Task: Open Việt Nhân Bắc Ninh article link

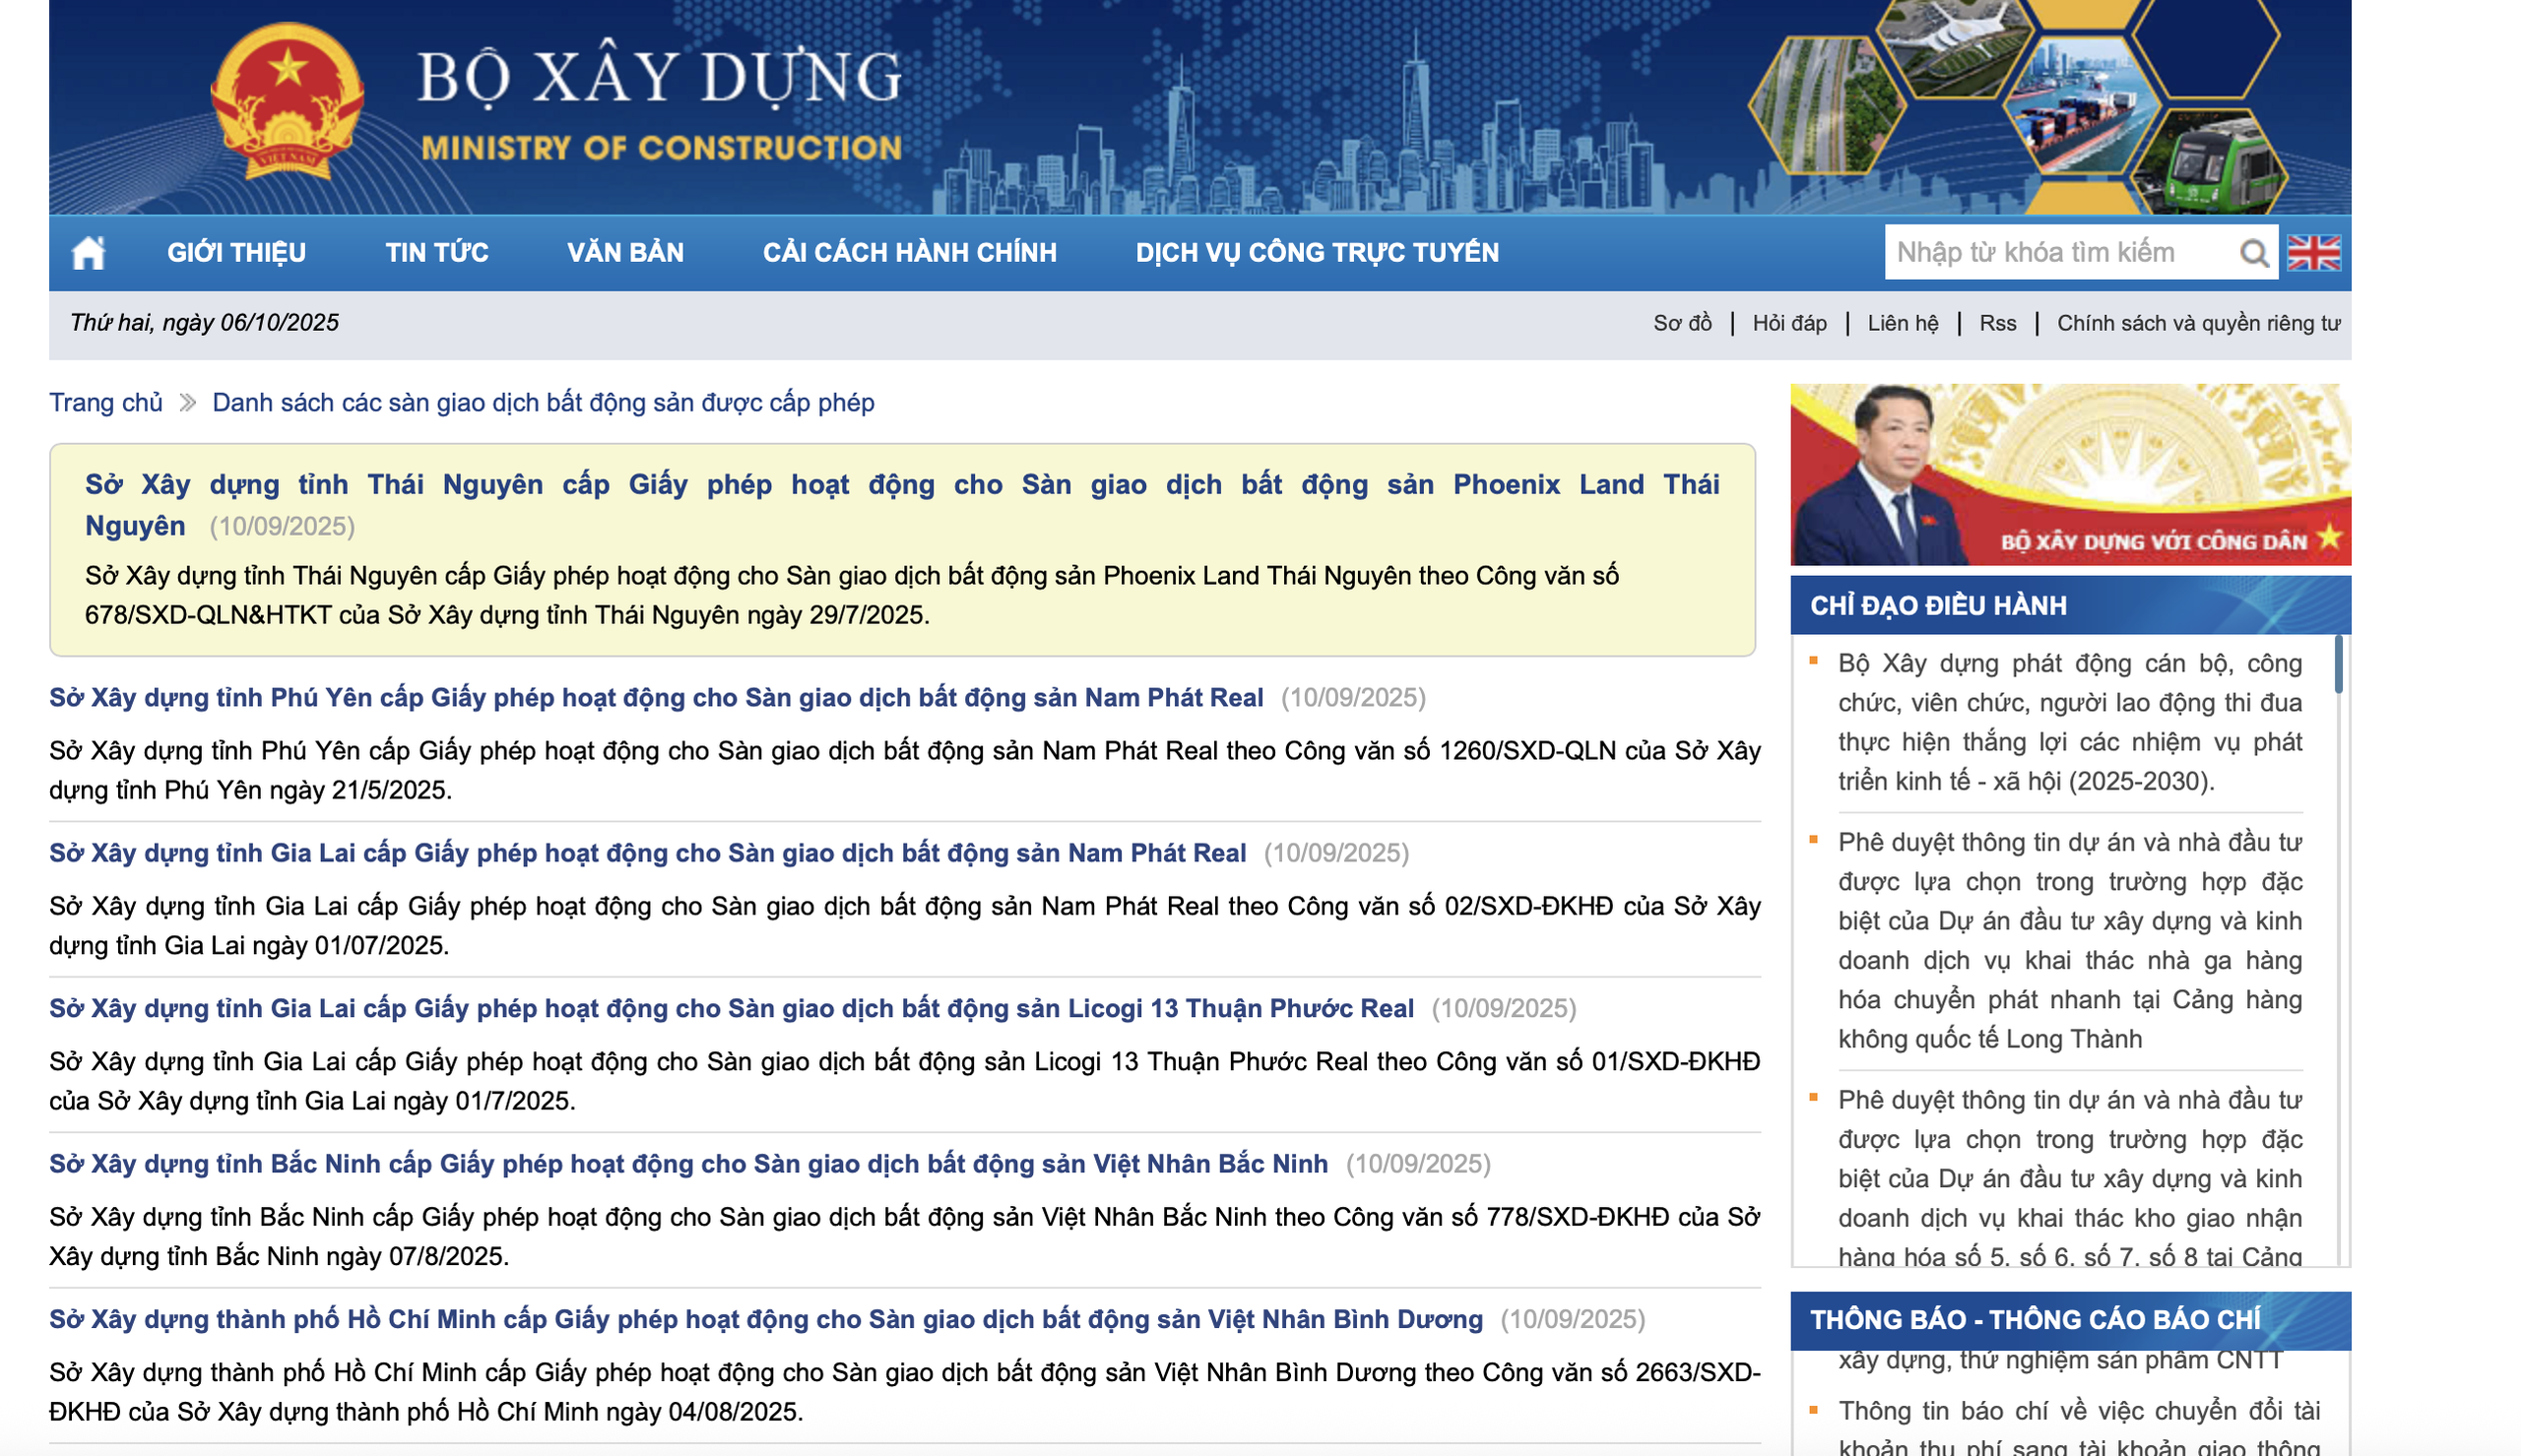Action: (x=688, y=1164)
